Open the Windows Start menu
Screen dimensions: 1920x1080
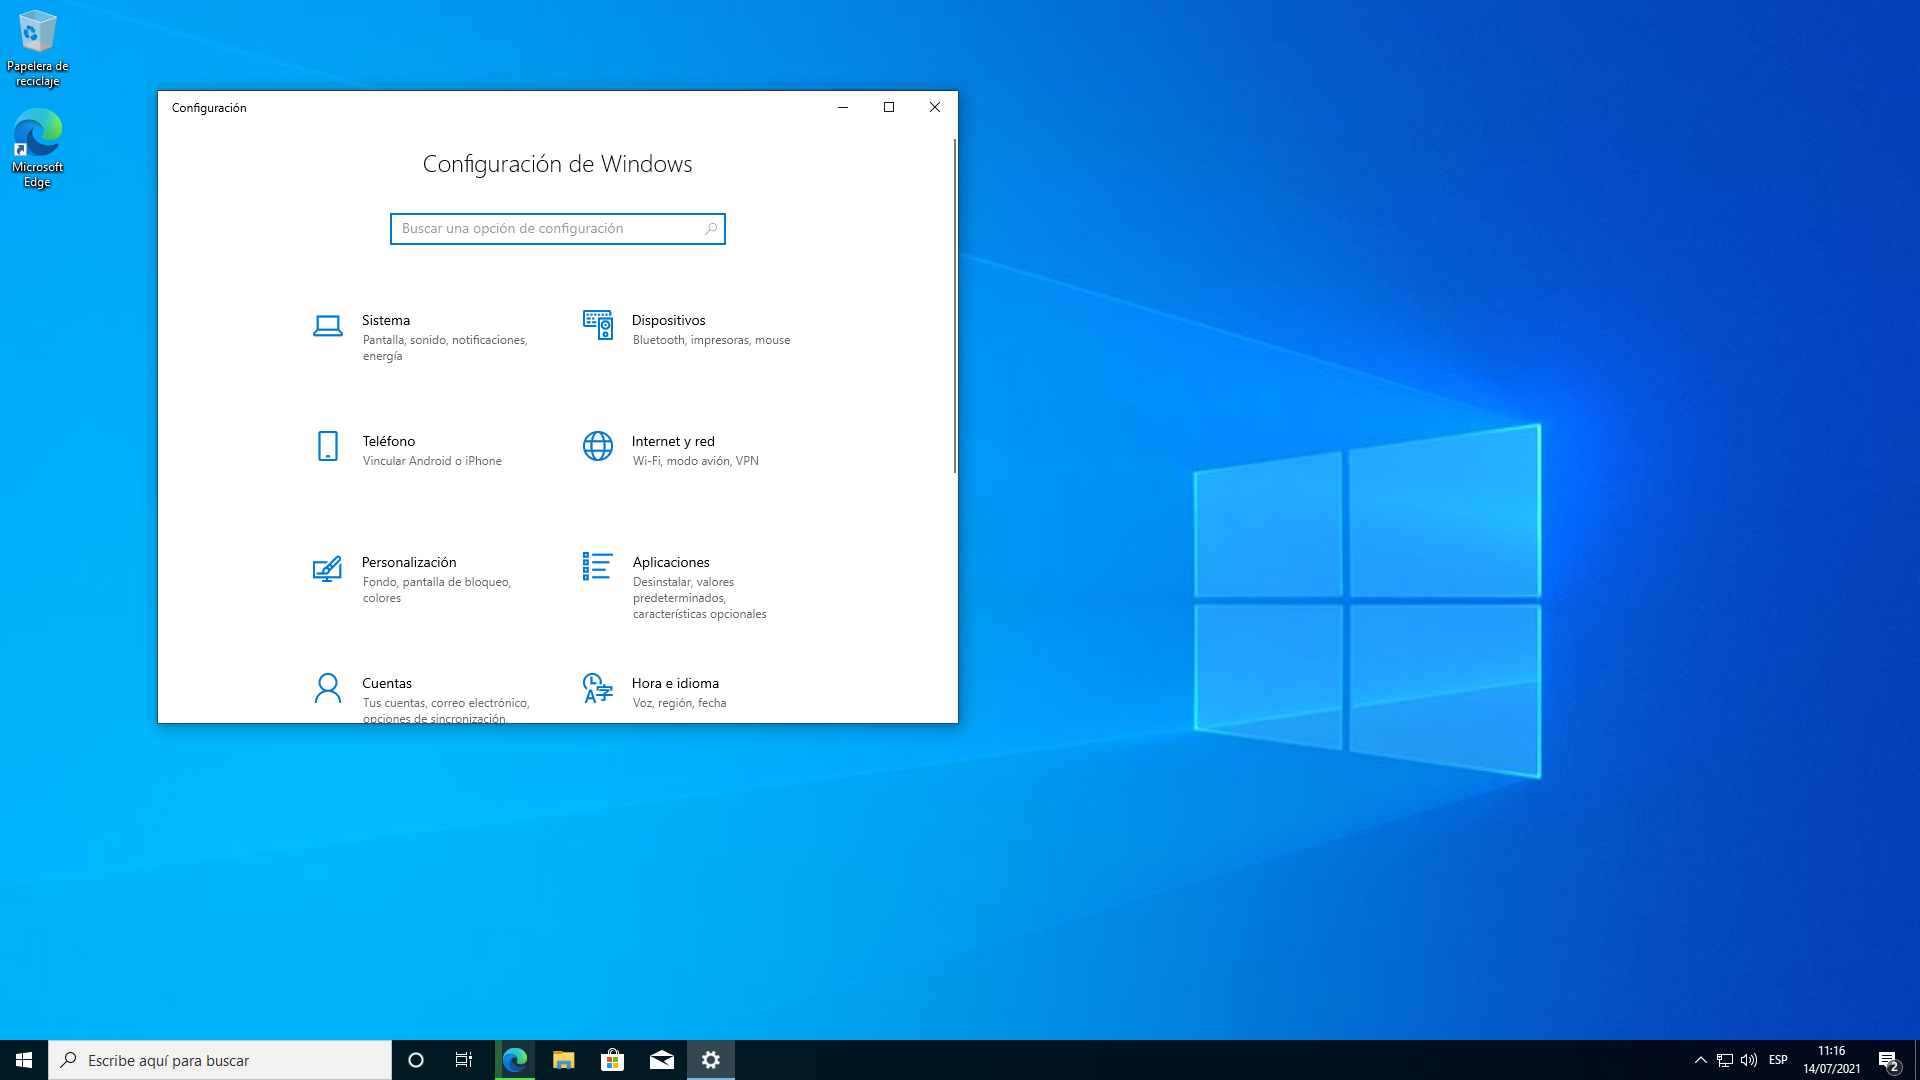click(x=24, y=1060)
